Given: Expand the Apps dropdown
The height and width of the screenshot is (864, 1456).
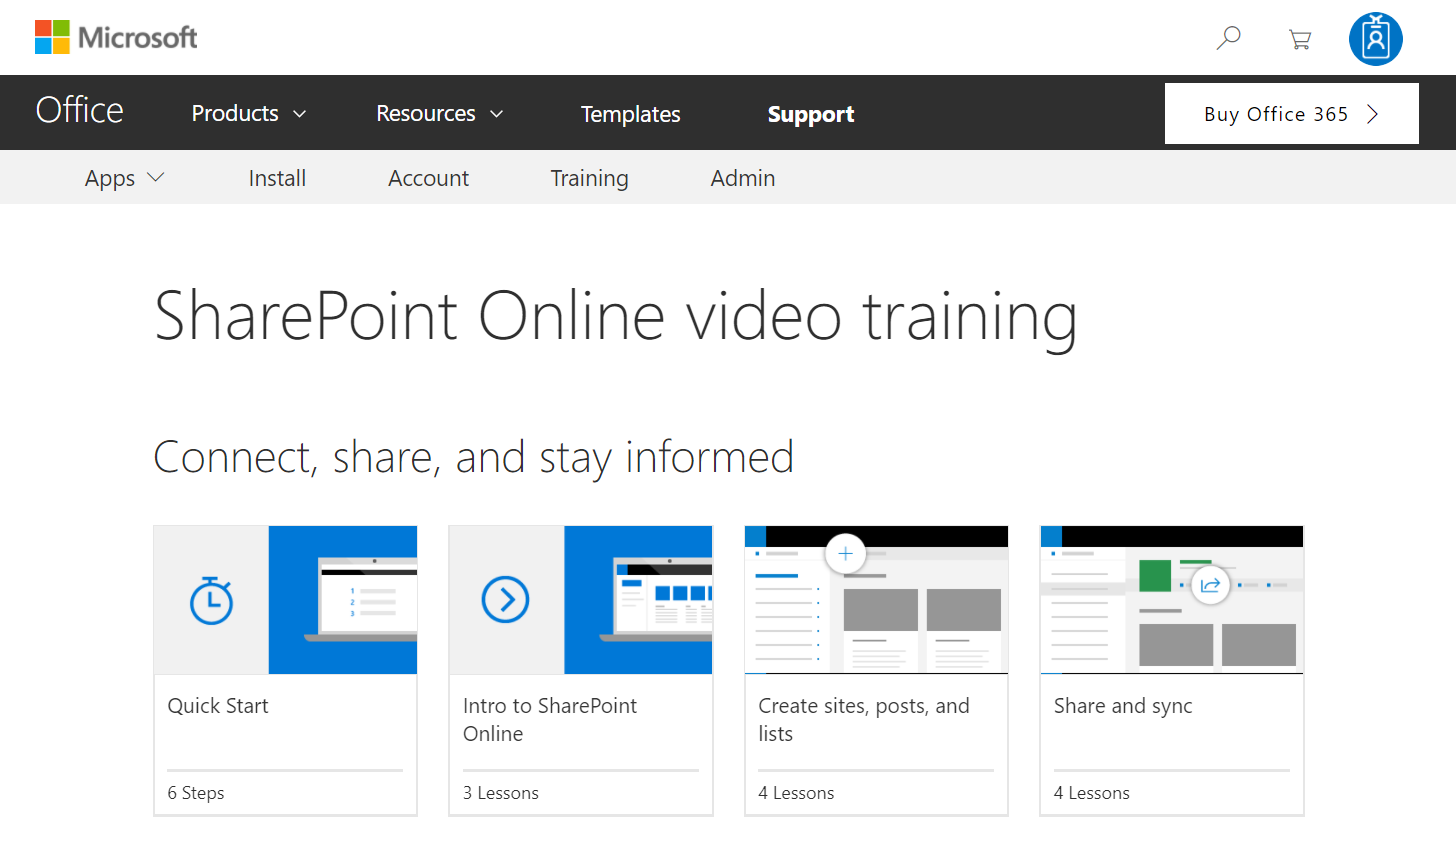Looking at the screenshot, I should [124, 178].
